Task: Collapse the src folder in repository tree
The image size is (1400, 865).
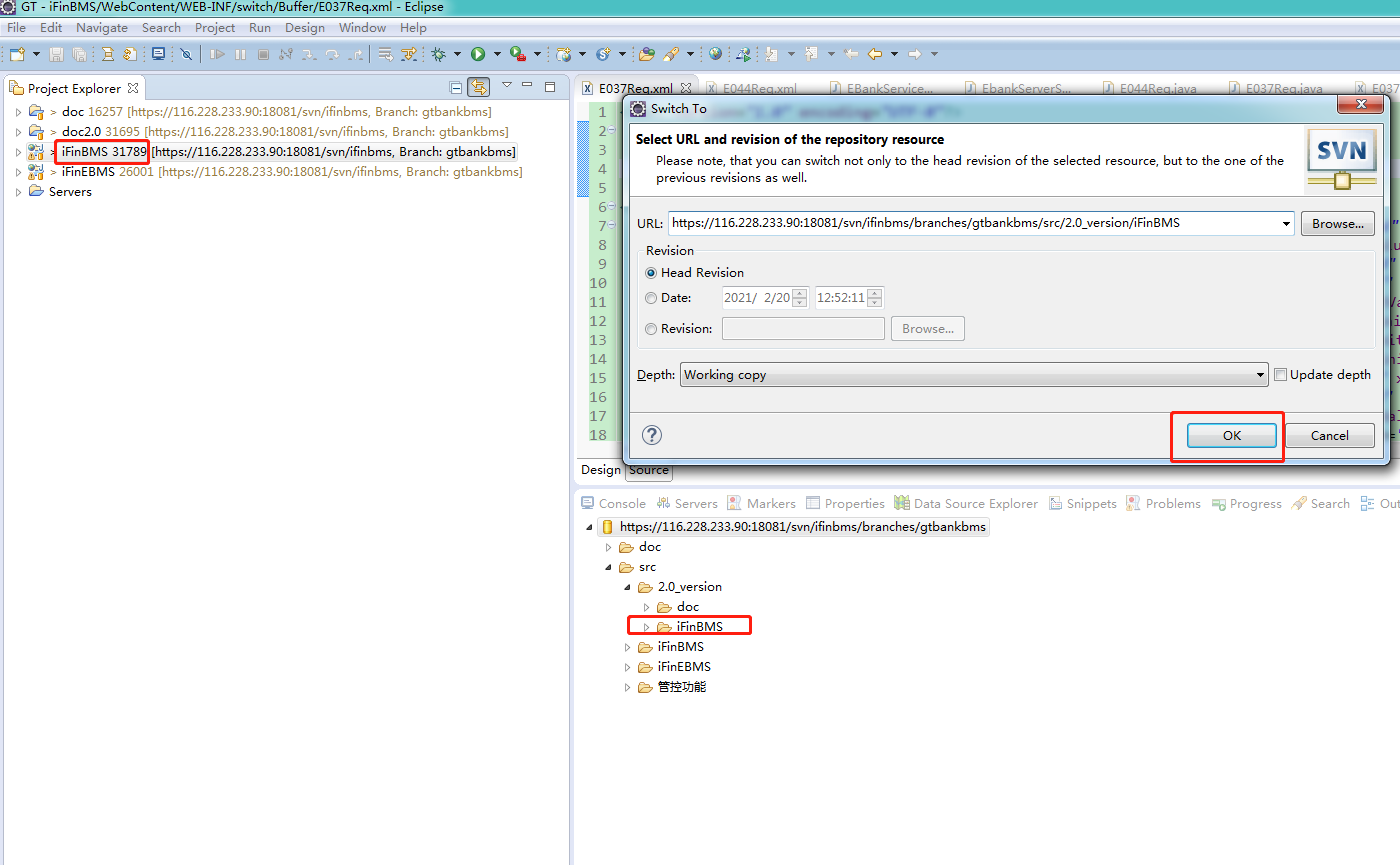Action: pyautogui.click(x=609, y=567)
